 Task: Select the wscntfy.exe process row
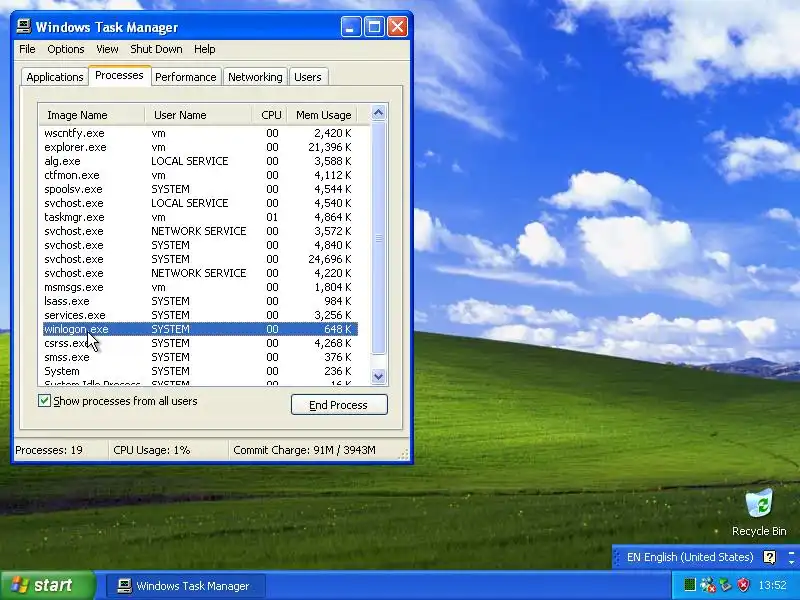click(x=201, y=133)
